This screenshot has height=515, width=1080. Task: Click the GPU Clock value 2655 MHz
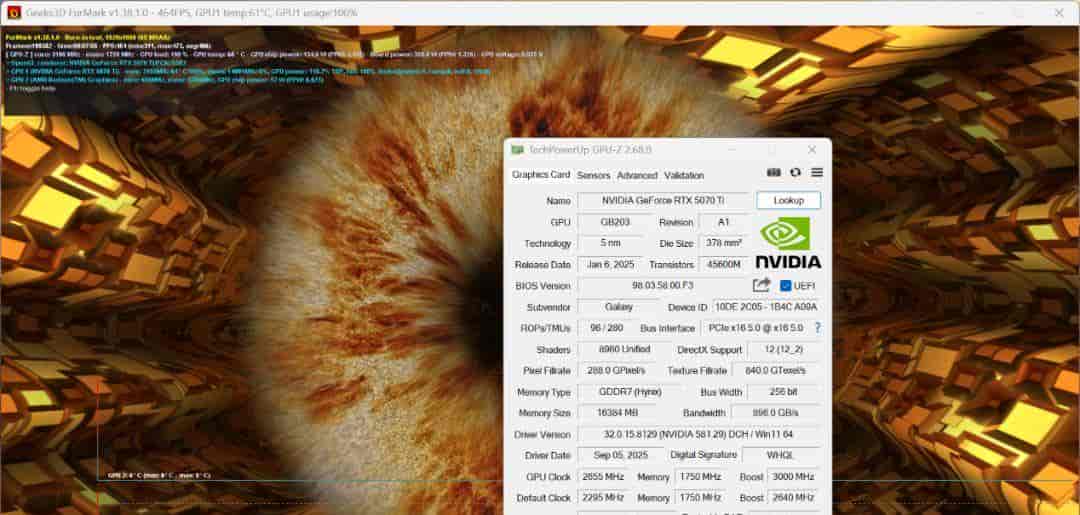[603, 476]
